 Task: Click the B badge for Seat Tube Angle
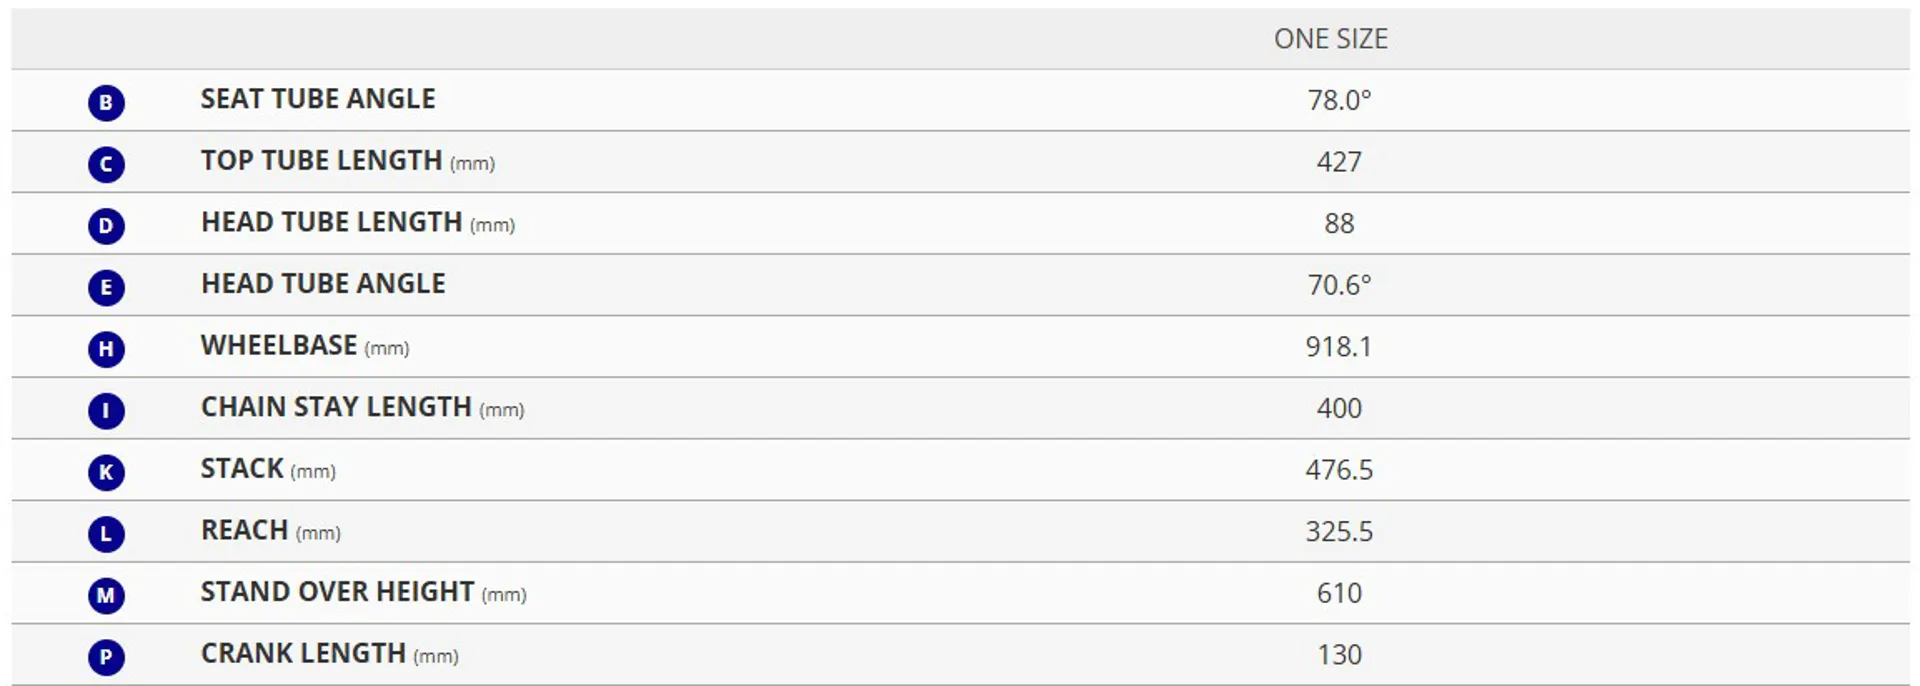click(x=106, y=102)
